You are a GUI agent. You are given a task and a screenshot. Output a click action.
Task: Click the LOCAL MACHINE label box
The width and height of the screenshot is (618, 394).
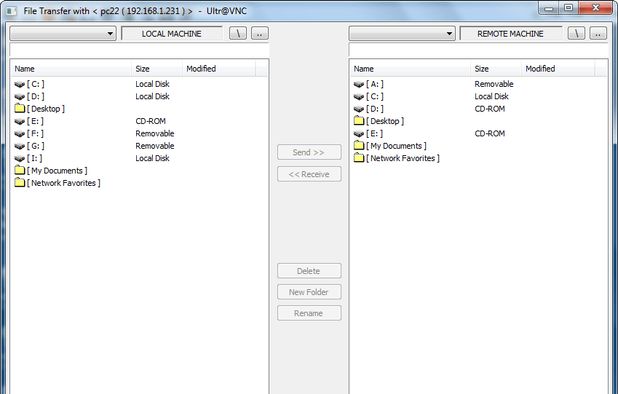(172, 33)
